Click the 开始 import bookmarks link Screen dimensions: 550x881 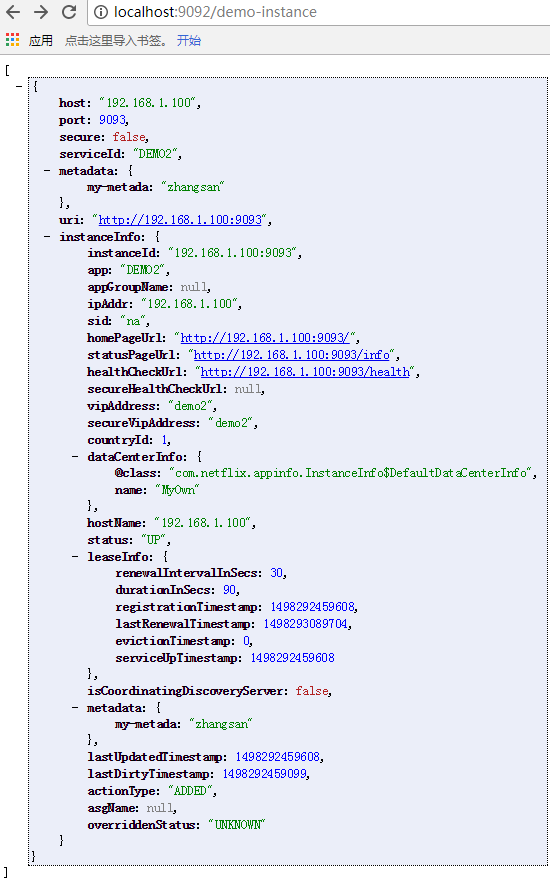coord(189,40)
